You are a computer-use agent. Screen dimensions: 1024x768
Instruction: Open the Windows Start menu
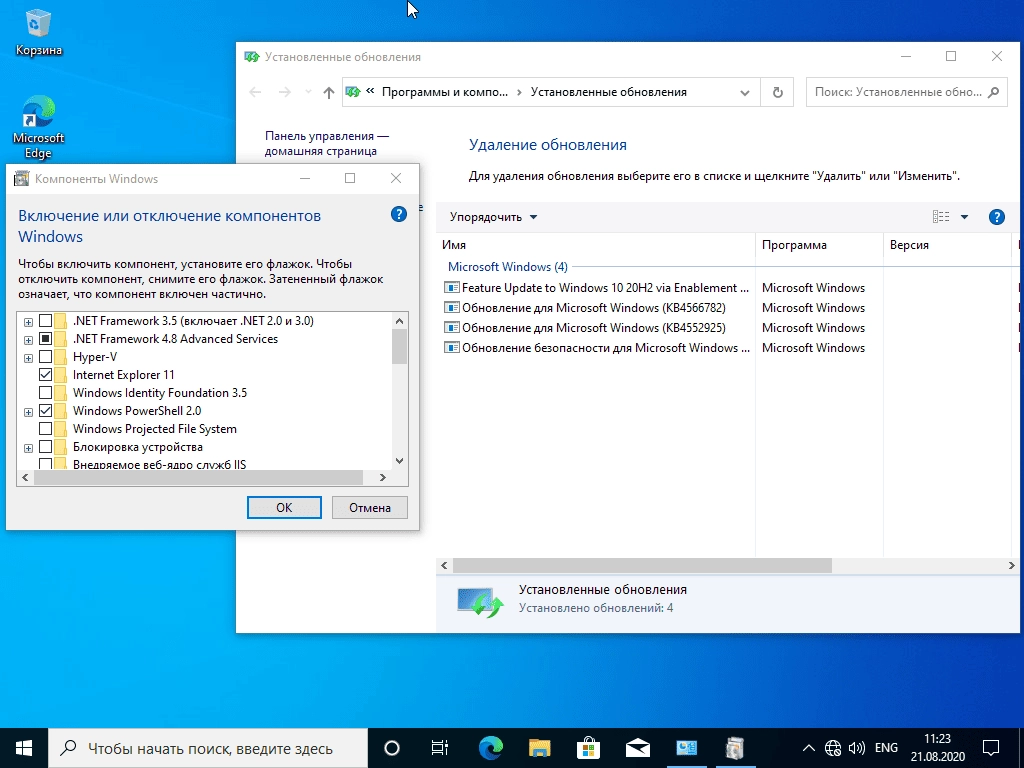tap(24, 748)
